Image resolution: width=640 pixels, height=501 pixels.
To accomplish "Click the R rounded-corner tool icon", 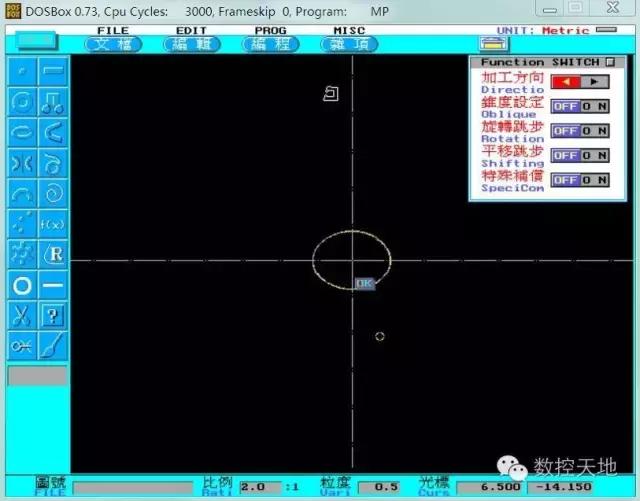I will [x=53, y=255].
